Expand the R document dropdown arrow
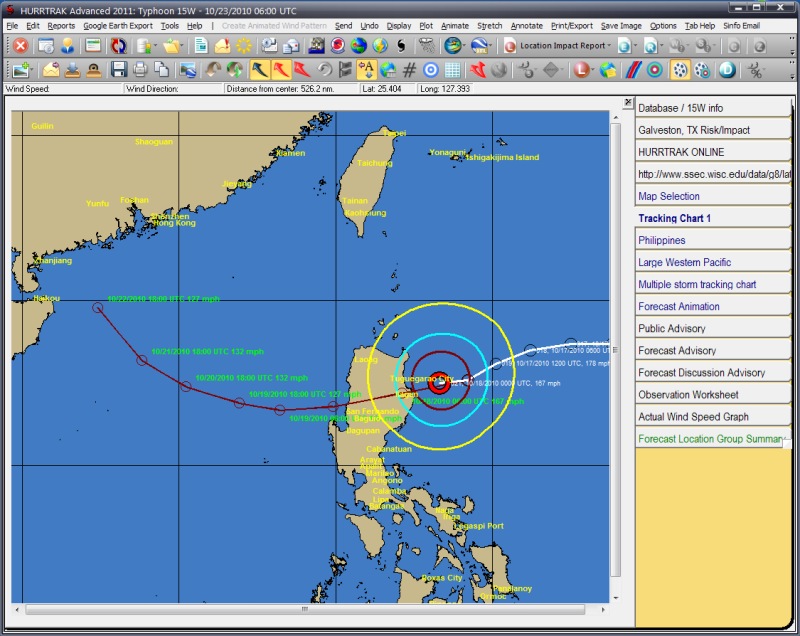This screenshot has width=800, height=636. [x=661, y=46]
